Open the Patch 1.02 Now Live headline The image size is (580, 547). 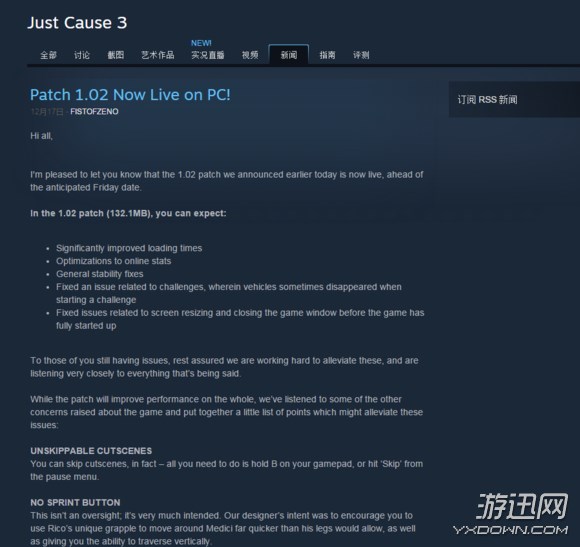(x=130, y=95)
